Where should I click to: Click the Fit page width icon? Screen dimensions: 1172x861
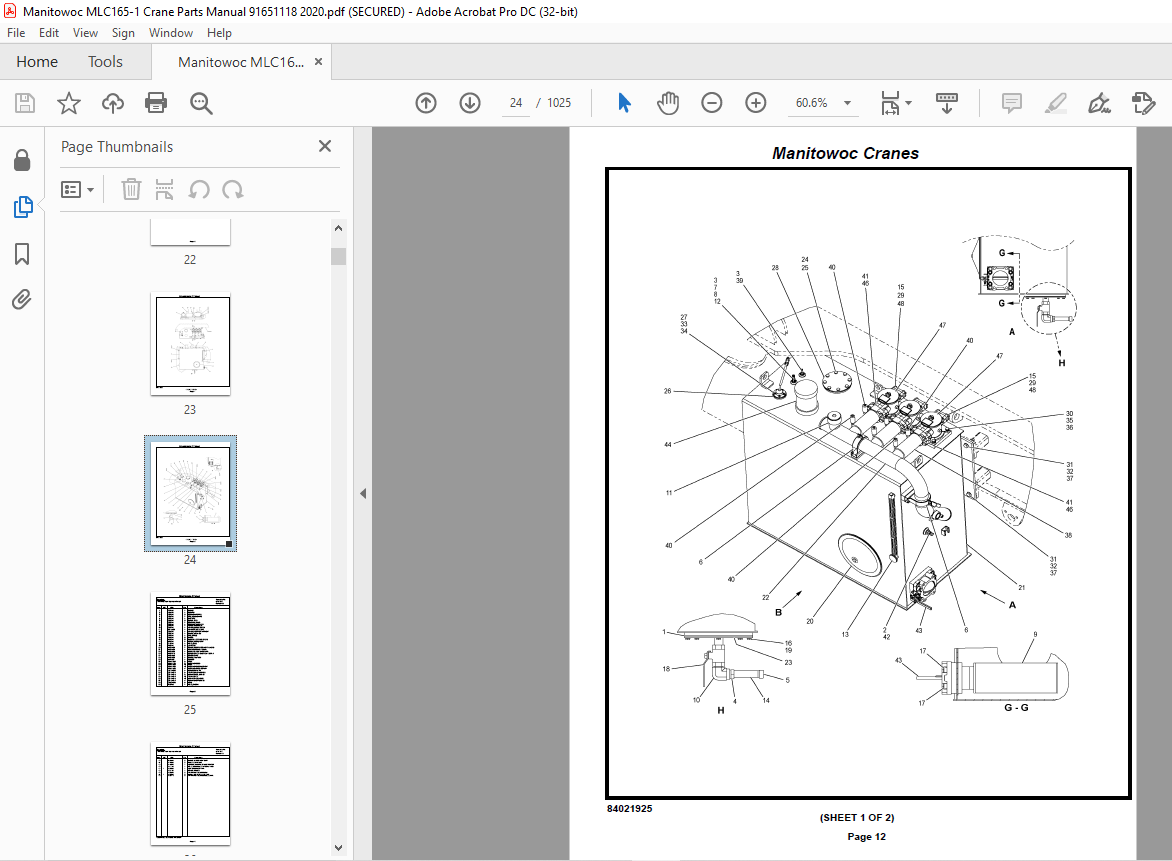[890, 103]
